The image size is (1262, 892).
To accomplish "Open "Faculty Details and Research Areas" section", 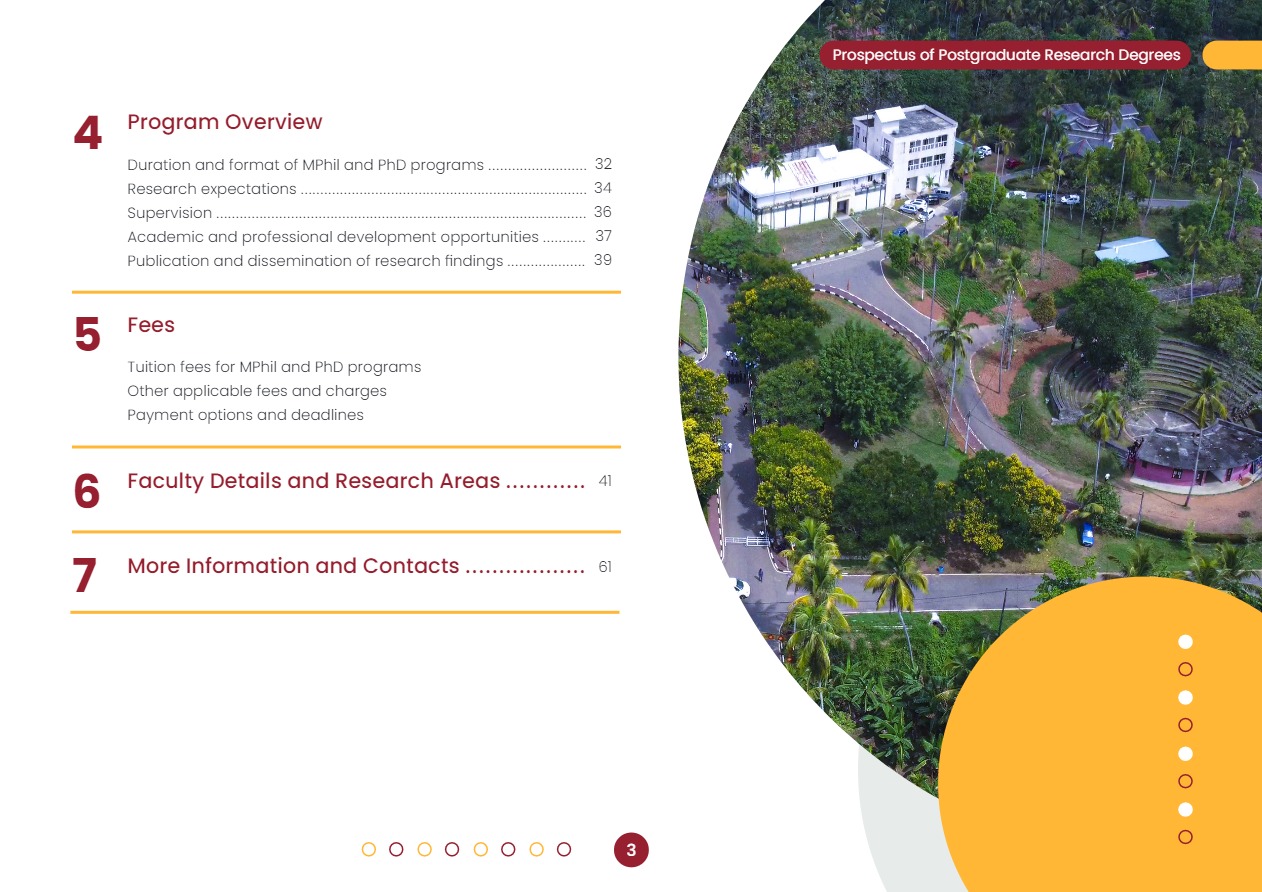I will (x=313, y=481).
